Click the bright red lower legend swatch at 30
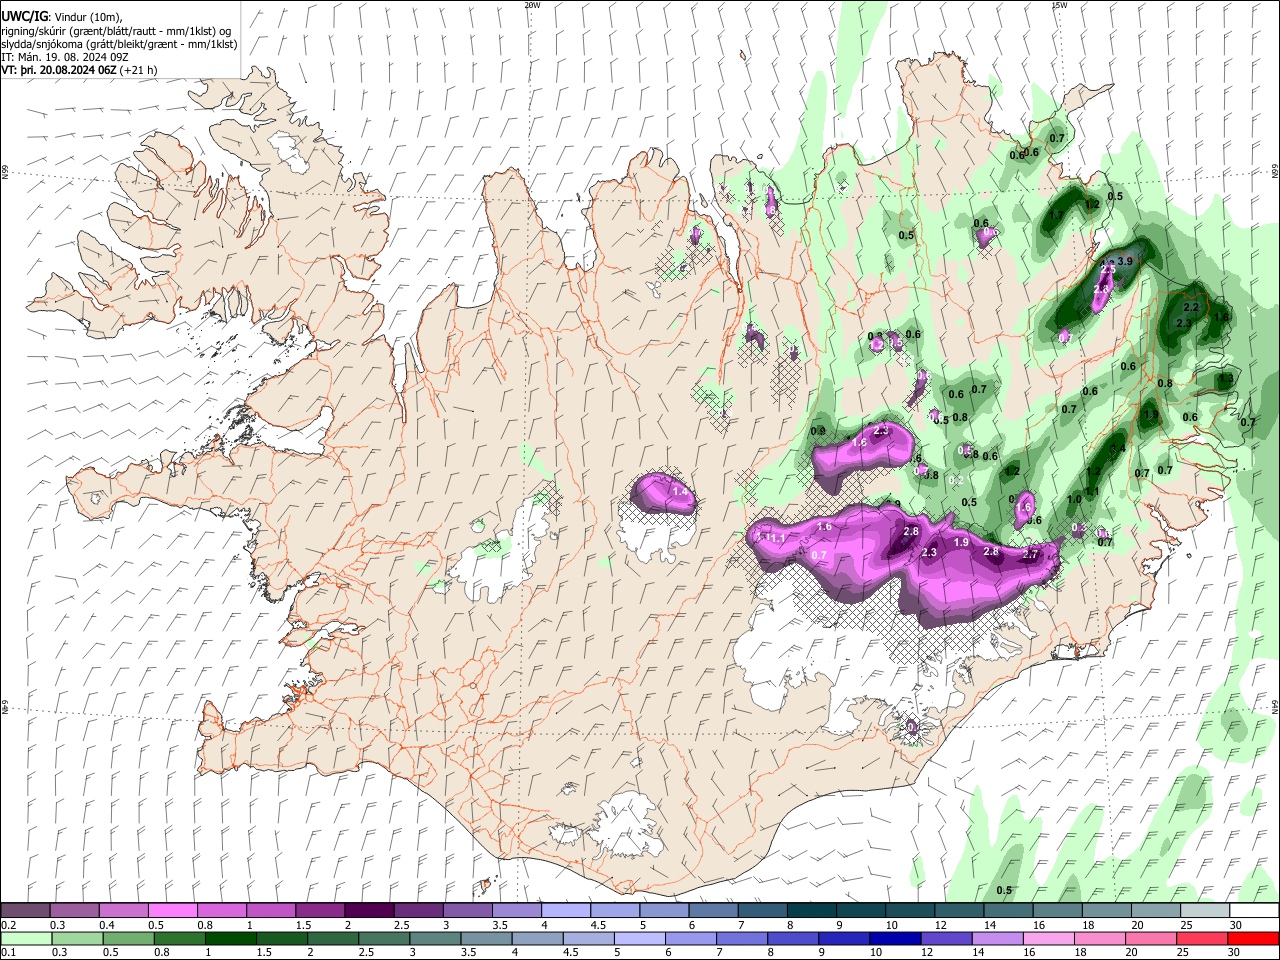 (x=1253, y=938)
